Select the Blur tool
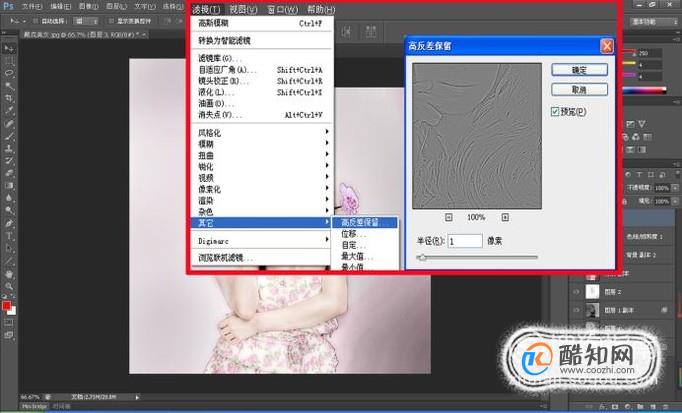Image resolution: width=682 pixels, height=413 pixels. pyautogui.click(x=9, y=198)
